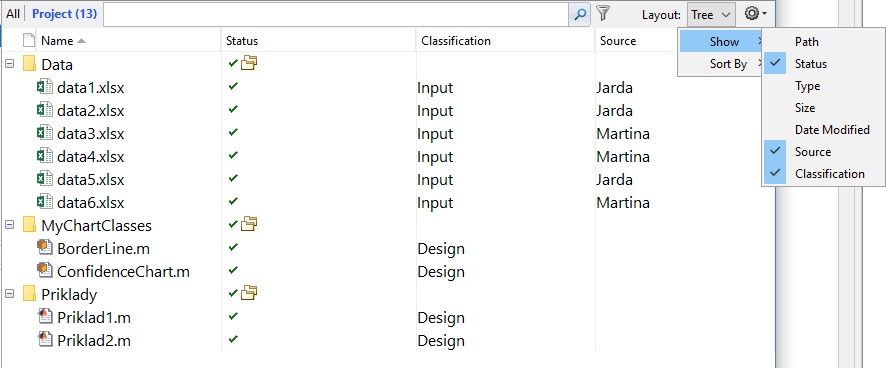888x368 pixels.
Task: Click the status checkmark for BorderLine.m
Action: 233,247
